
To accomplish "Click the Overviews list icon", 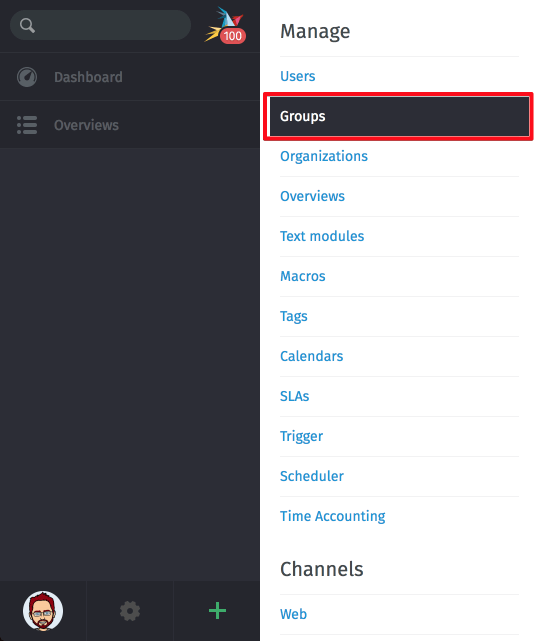I will click(x=27, y=125).
